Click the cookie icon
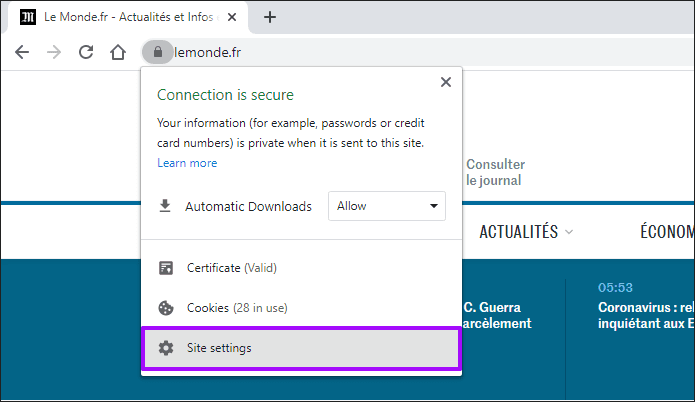Viewport: 695px width, 402px height. point(166,308)
